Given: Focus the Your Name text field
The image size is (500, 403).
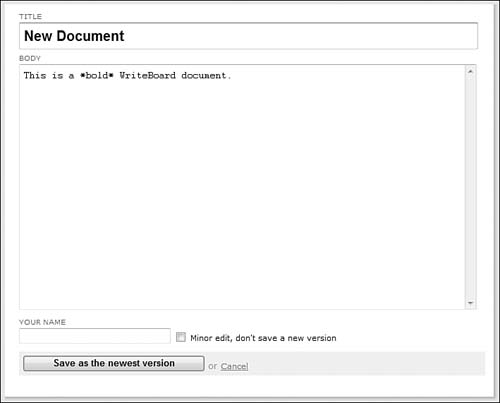Looking at the screenshot, I should tap(95, 336).
